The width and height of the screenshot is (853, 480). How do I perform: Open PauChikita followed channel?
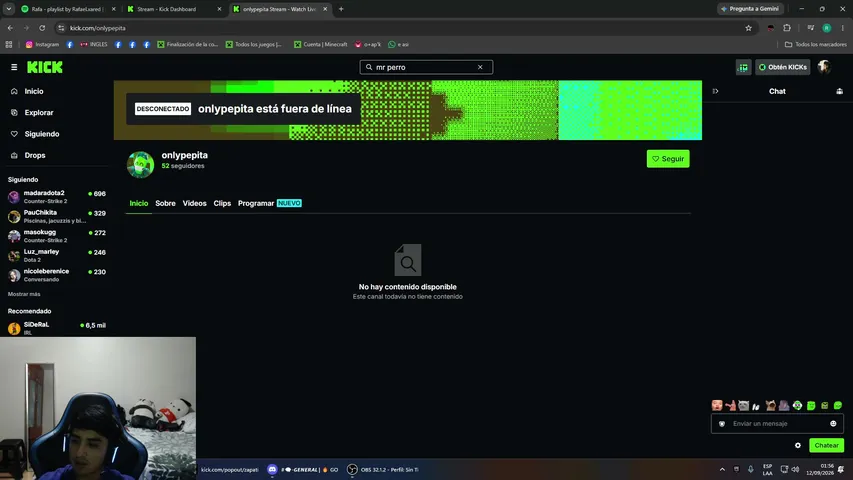click(57, 217)
